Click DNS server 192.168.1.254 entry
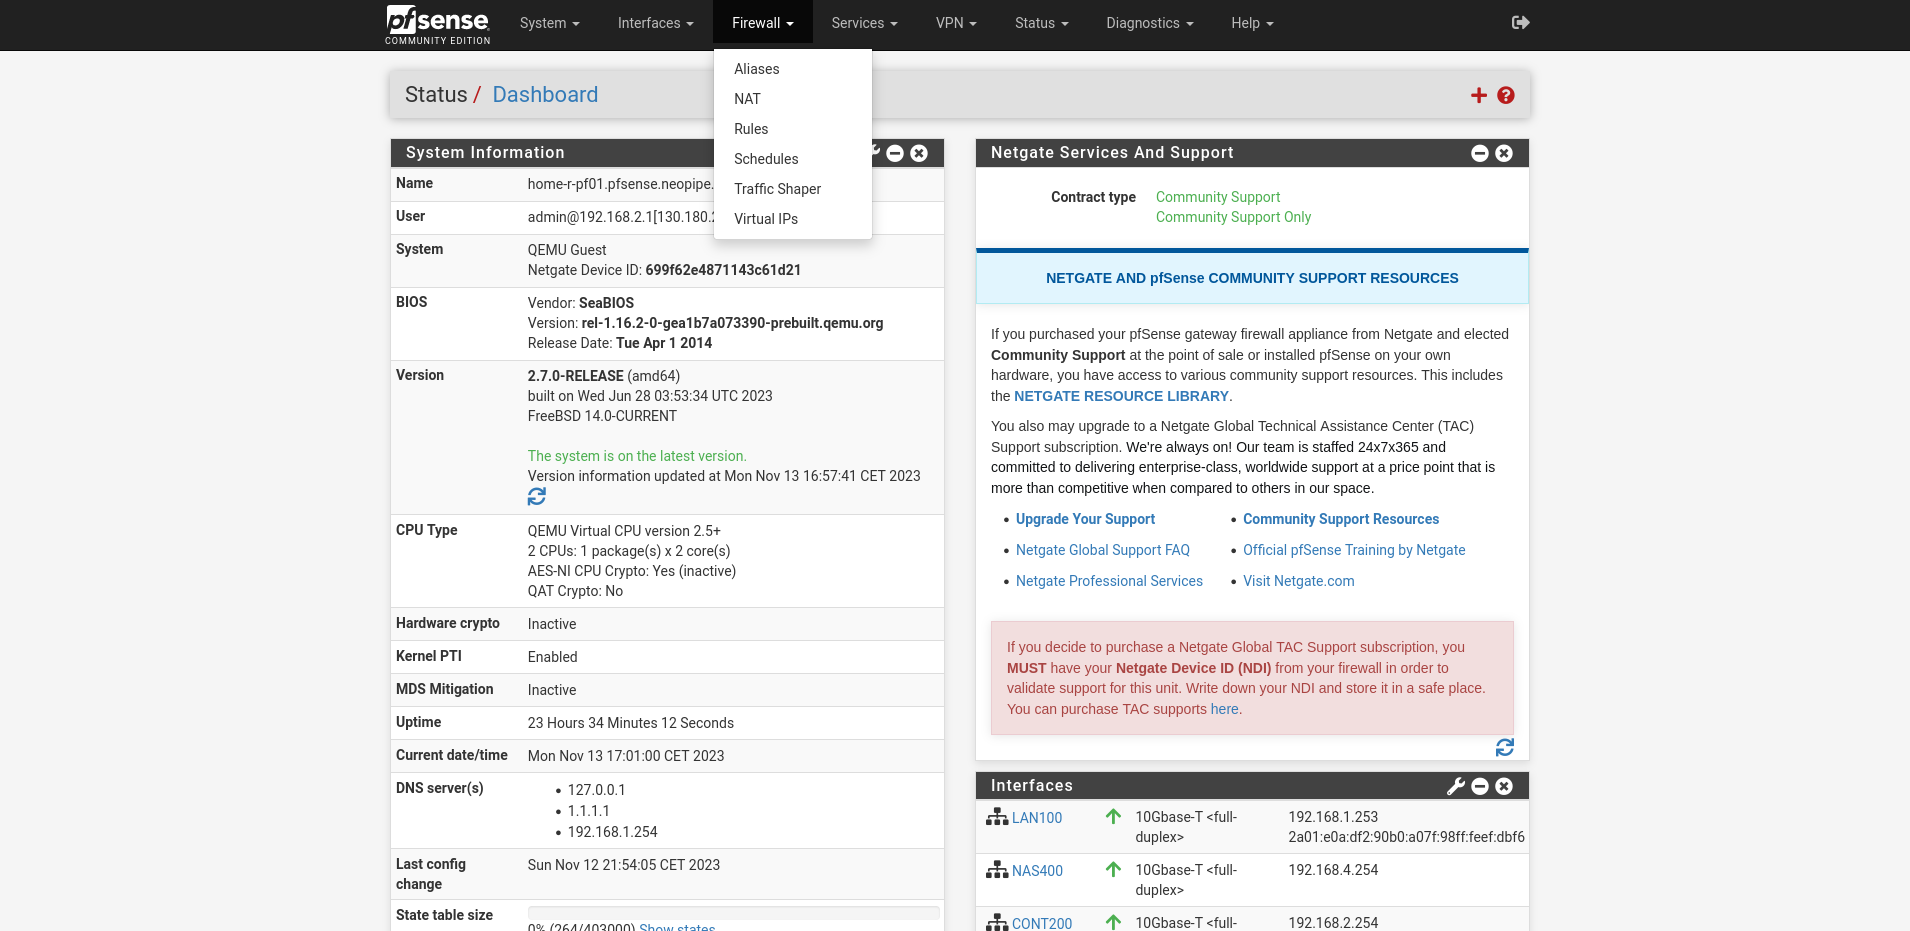 click(x=612, y=832)
